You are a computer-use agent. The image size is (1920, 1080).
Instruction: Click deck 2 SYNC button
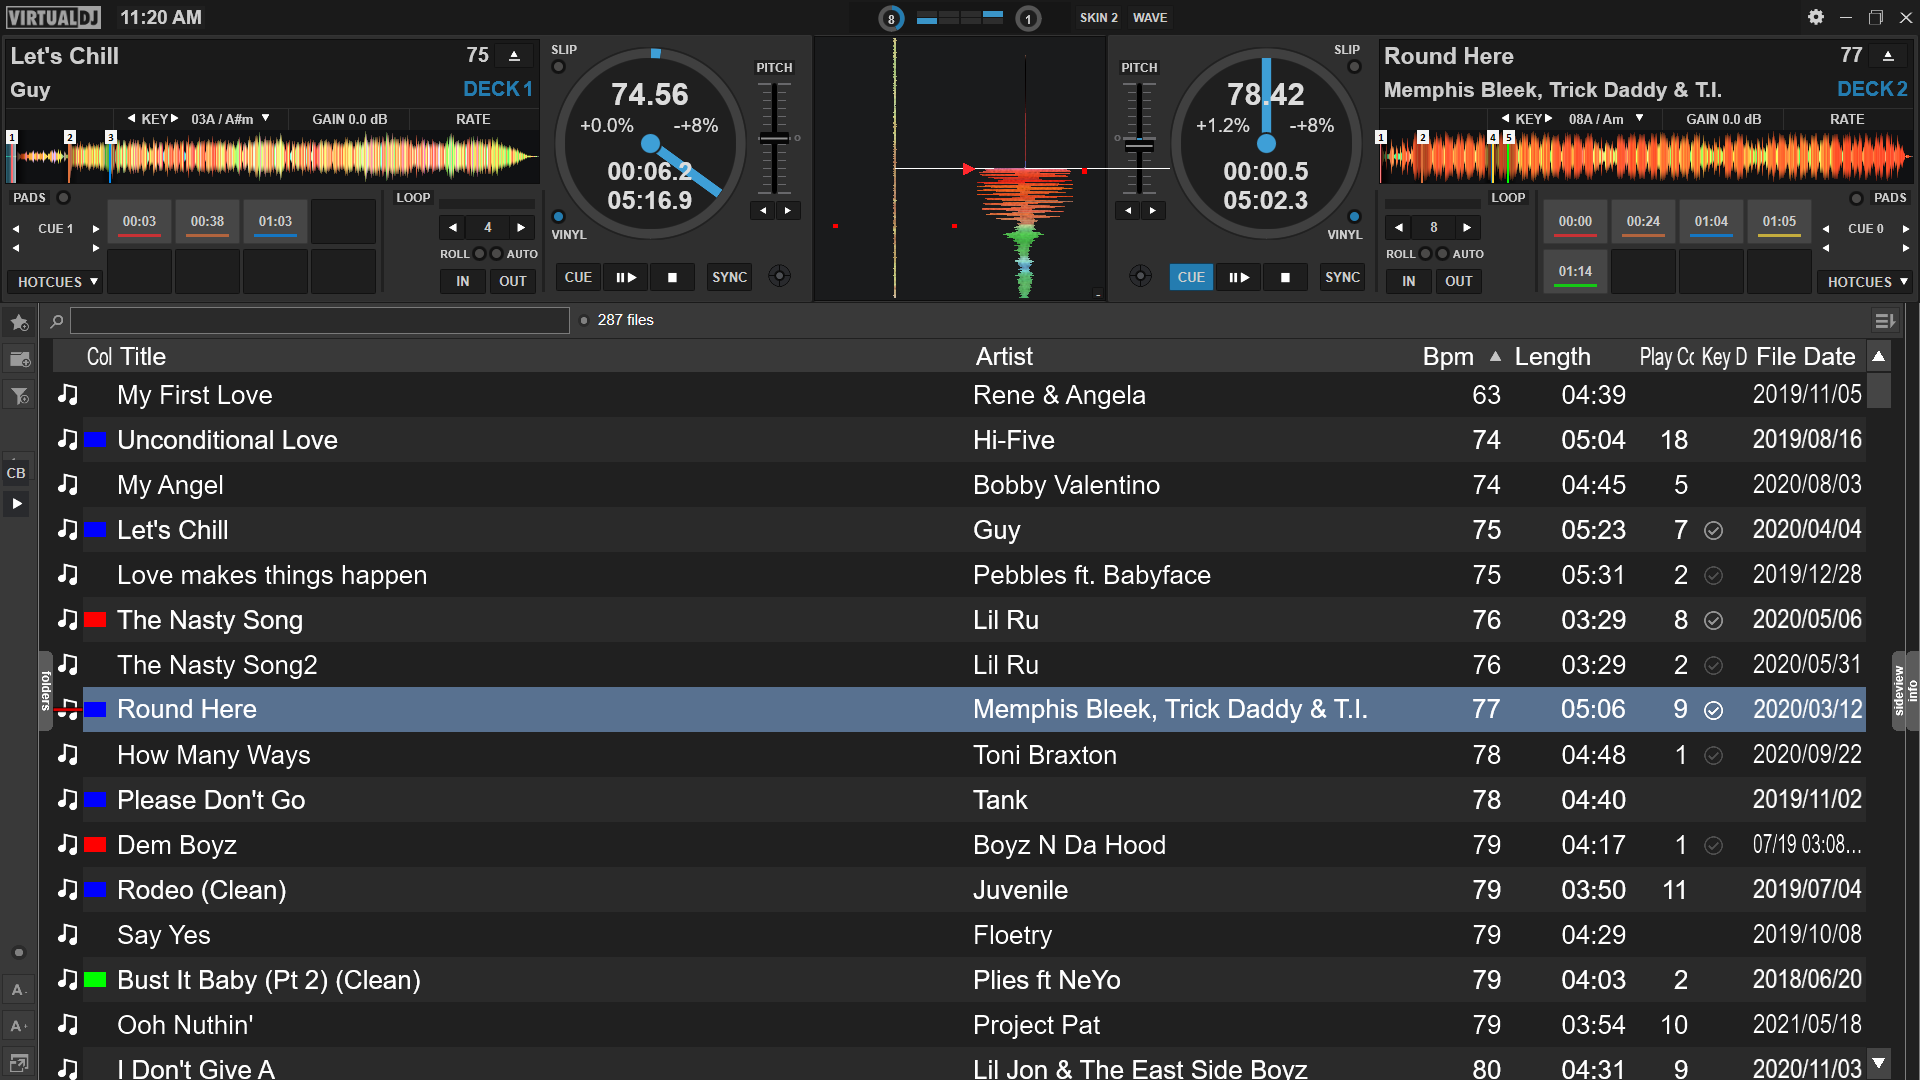[x=1342, y=278]
